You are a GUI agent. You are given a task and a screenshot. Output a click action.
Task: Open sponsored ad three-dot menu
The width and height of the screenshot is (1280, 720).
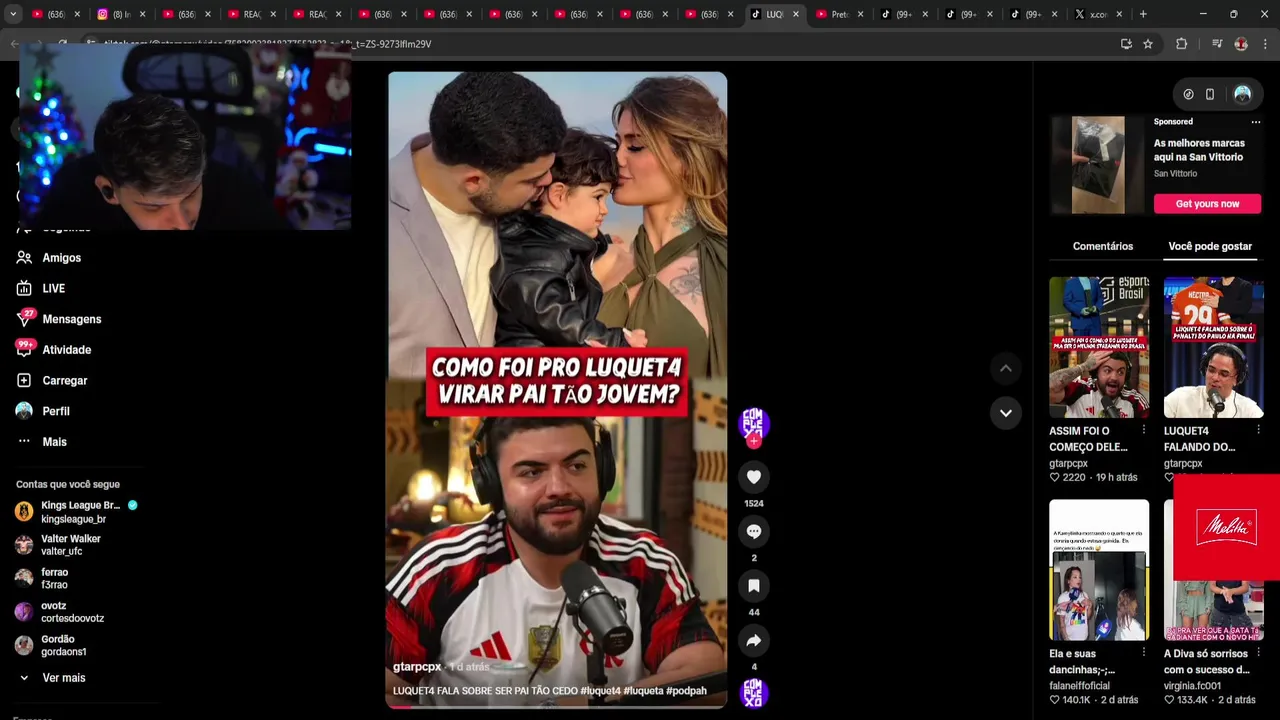click(x=1255, y=122)
